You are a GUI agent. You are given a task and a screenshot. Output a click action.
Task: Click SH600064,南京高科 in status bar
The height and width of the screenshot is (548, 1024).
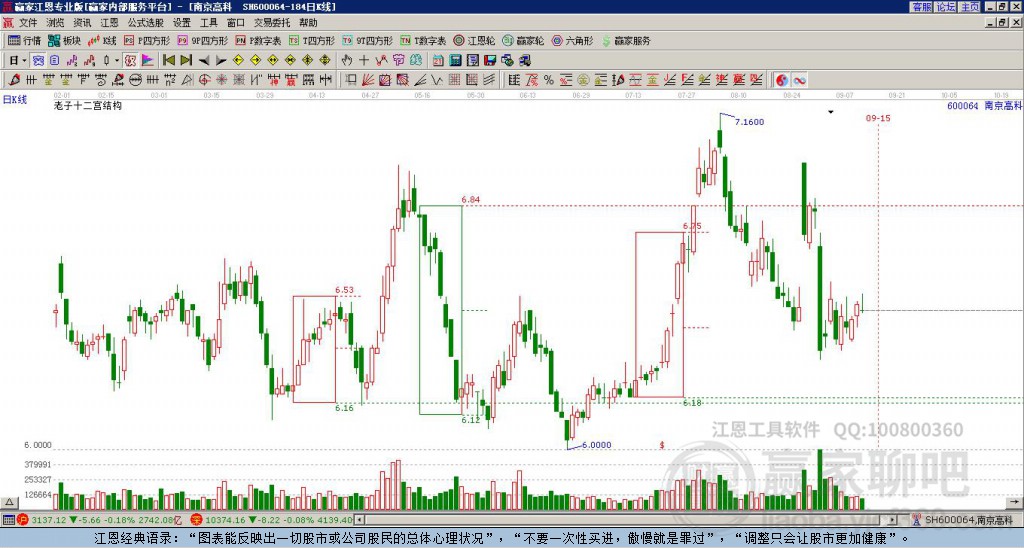point(967,520)
